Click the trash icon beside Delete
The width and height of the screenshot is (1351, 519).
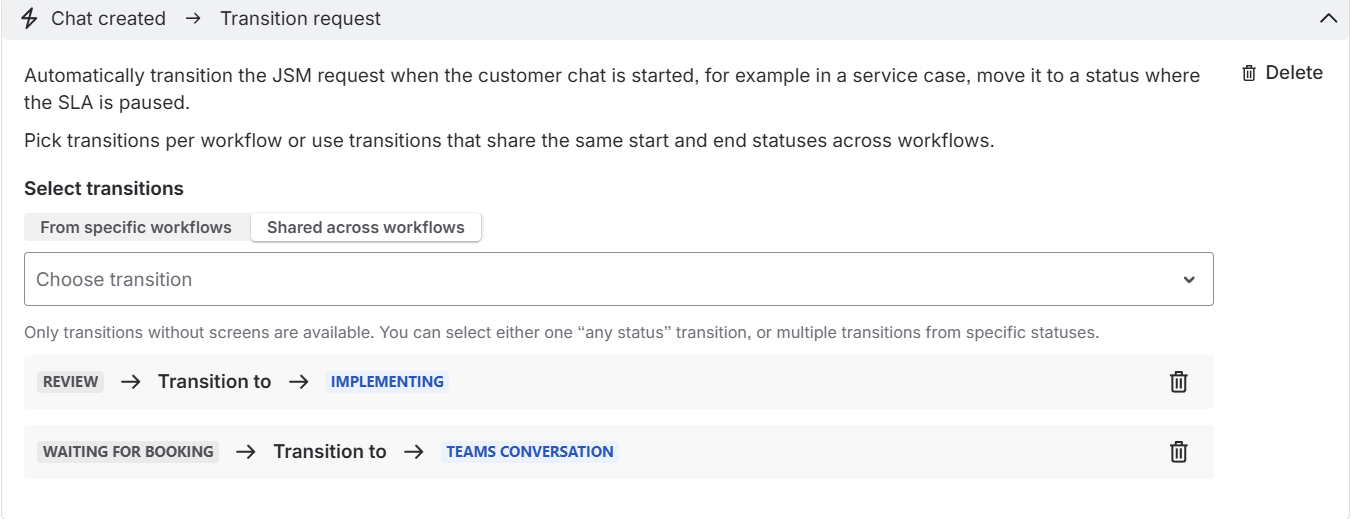(x=1249, y=73)
